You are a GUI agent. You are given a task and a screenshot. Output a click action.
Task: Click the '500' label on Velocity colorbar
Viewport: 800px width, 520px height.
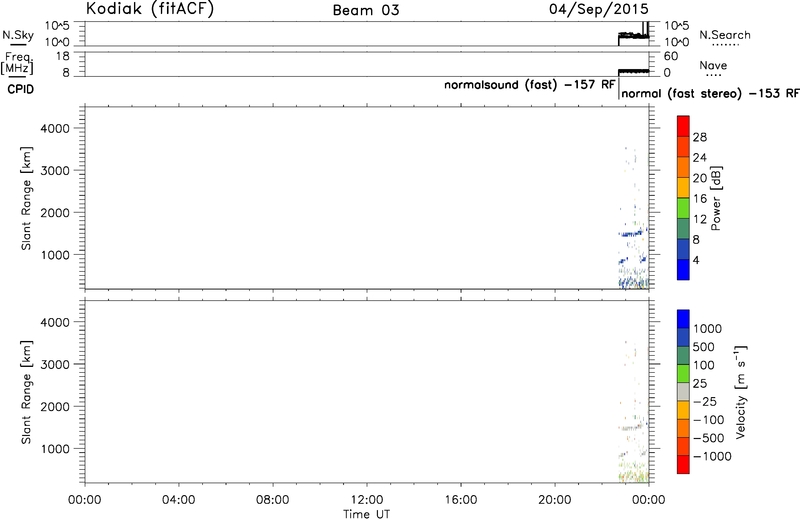pyautogui.click(x=704, y=347)
